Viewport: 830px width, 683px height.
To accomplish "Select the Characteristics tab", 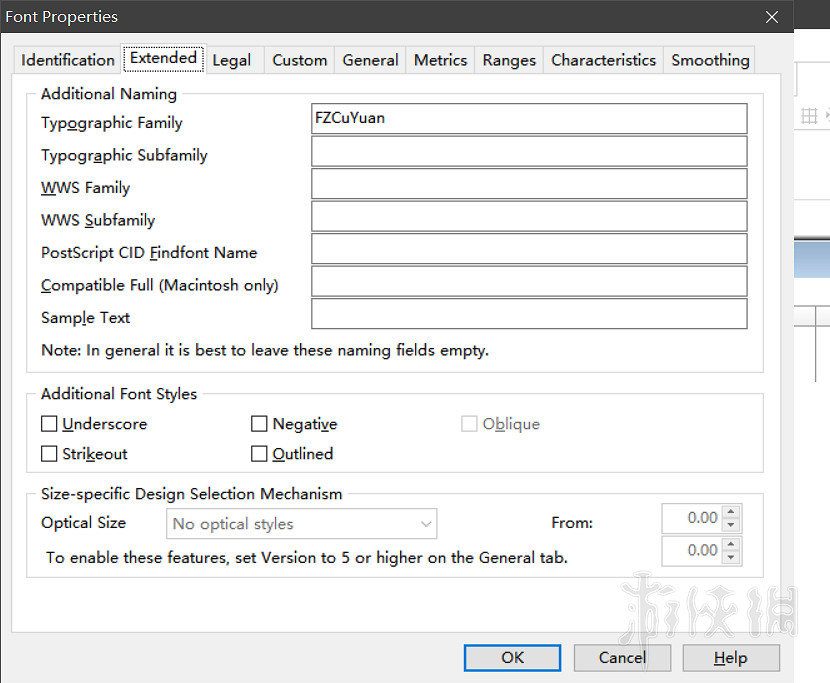I will point(603,60).
